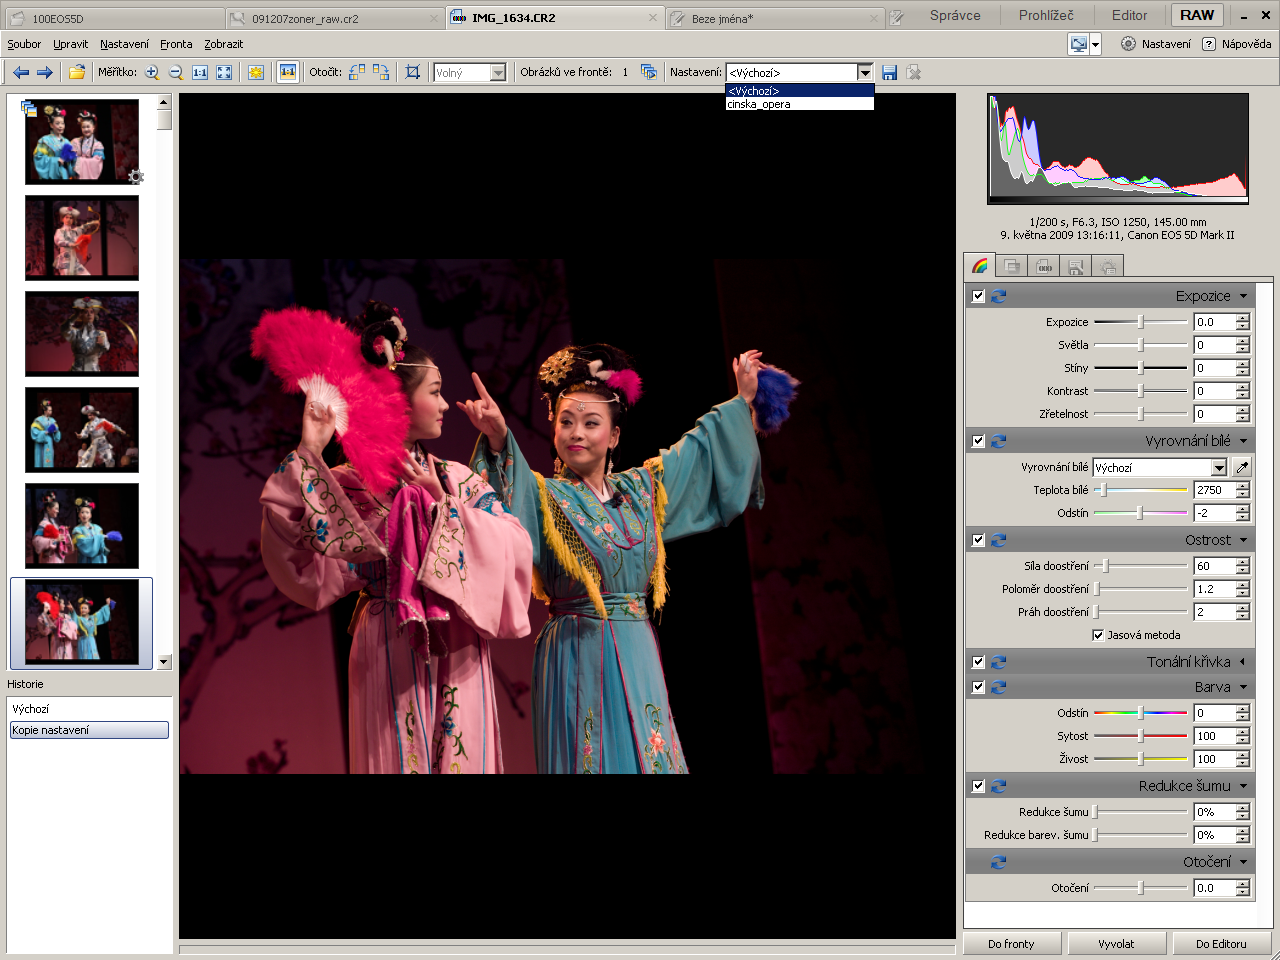The image size is (1280, 960).
Task: Open the Vyrovnání bílé preset dropdown
Action: (x=1218, y=467)
